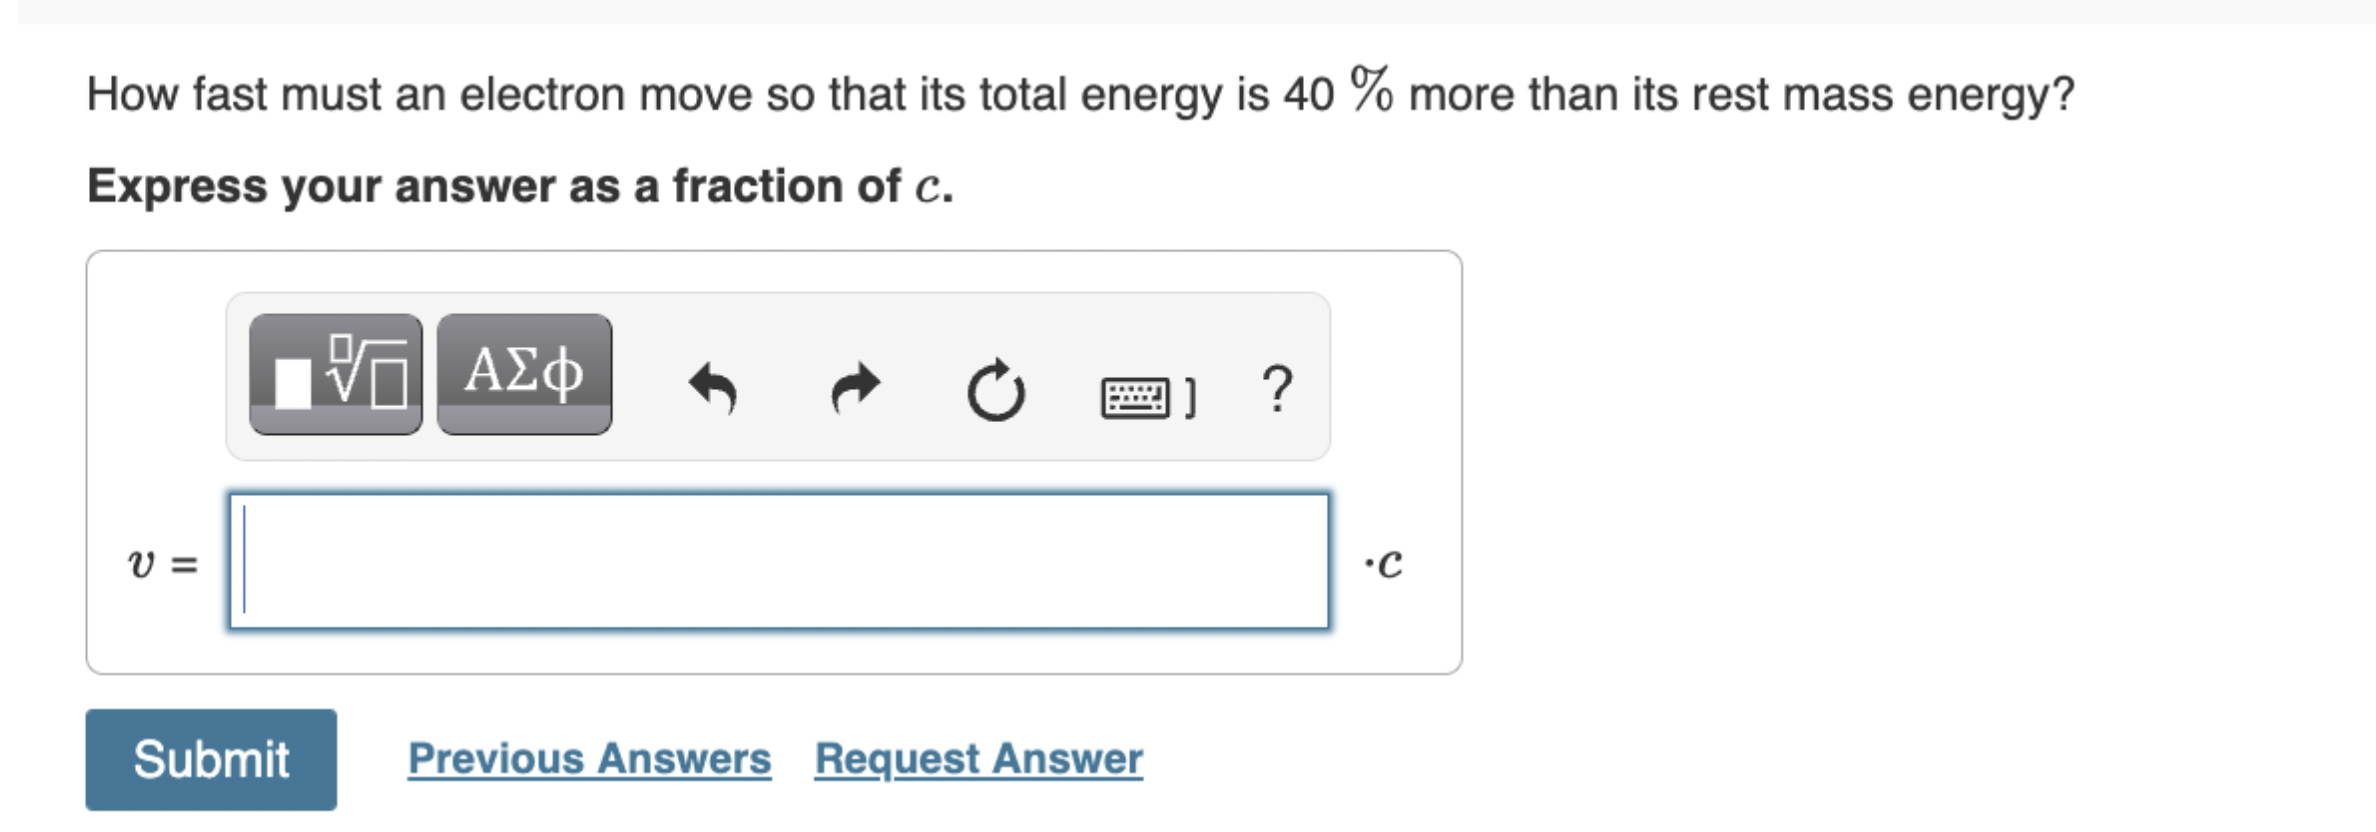The height and width of the screenshot is (832, 2376).
Task: Open equation editor help via question mark
Action: pyautogui.click(x=1280, y=385)
